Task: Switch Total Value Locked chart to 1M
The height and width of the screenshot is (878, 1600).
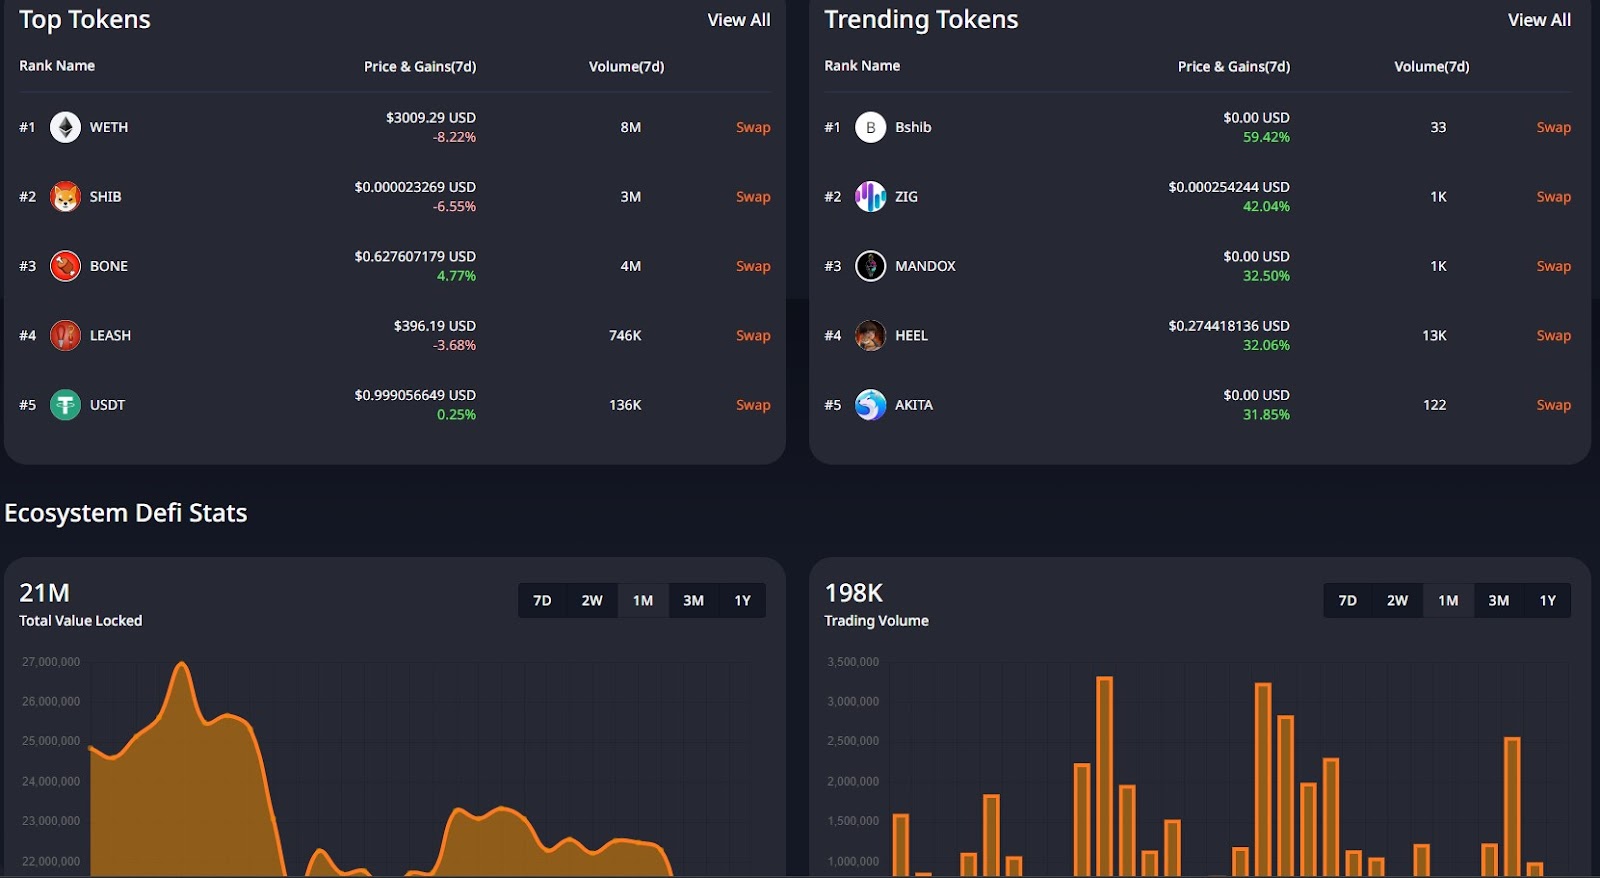Action: pos(643,600)
